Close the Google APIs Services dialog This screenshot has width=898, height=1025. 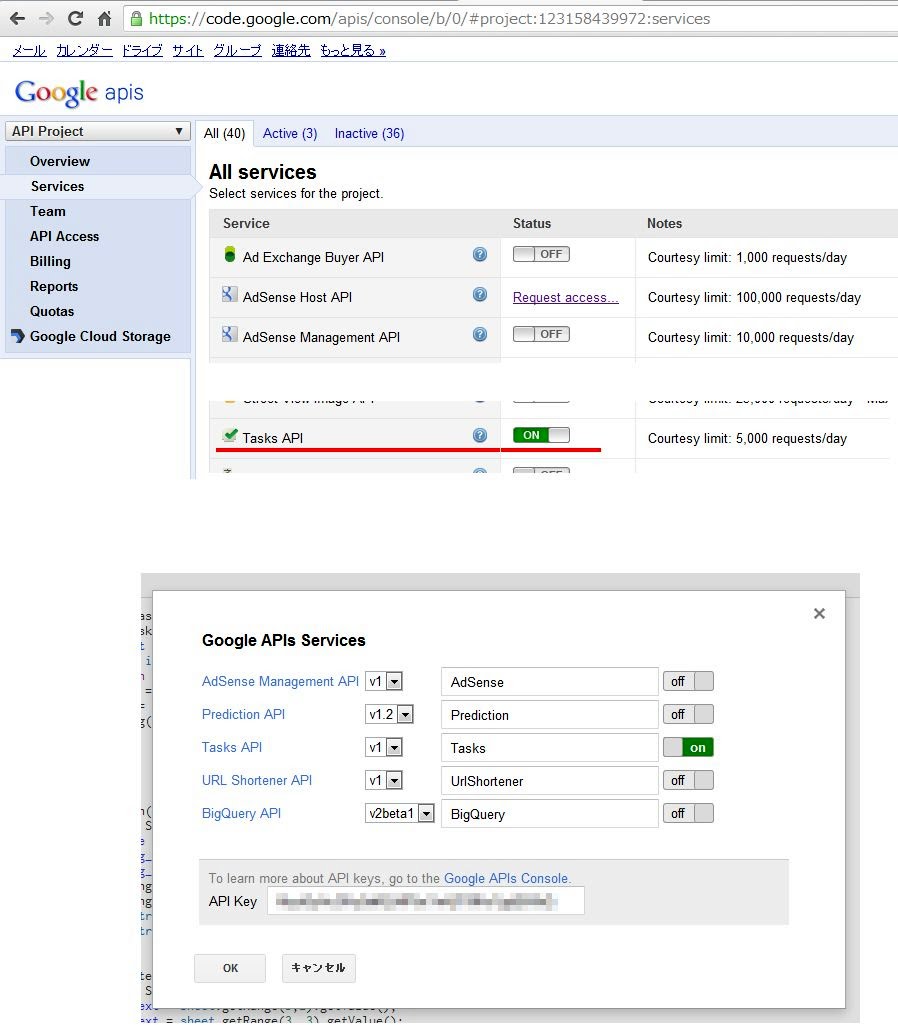819,613
